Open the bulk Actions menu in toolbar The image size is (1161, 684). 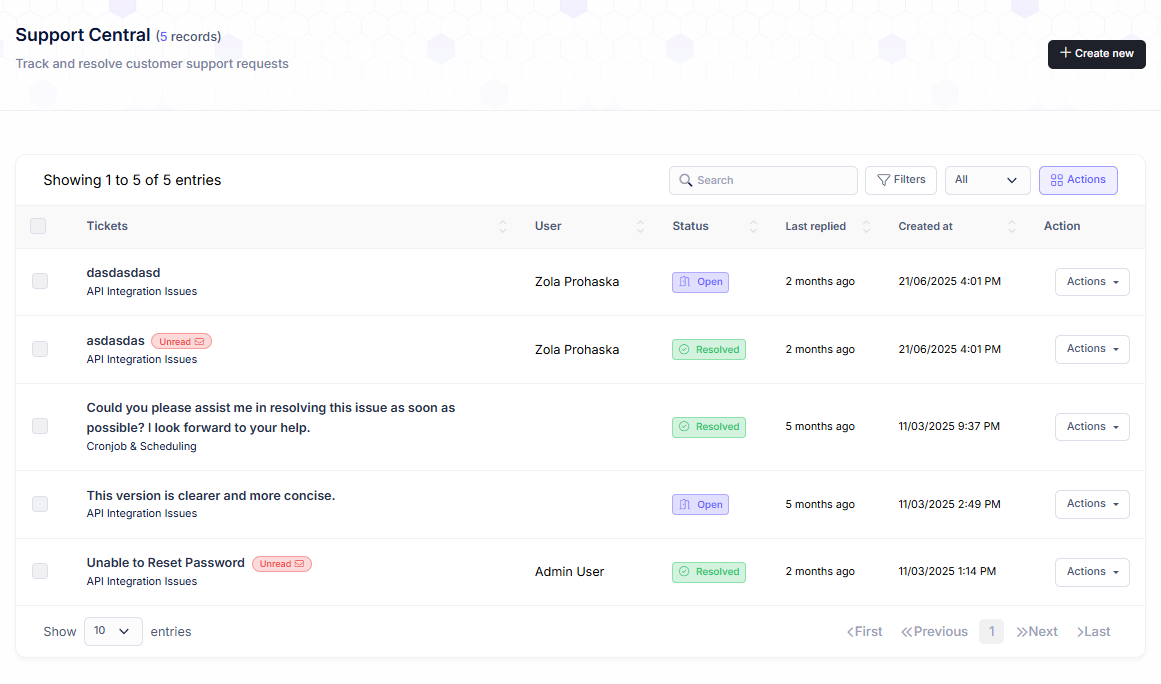pyautogui.click(x=1077, y=180)
